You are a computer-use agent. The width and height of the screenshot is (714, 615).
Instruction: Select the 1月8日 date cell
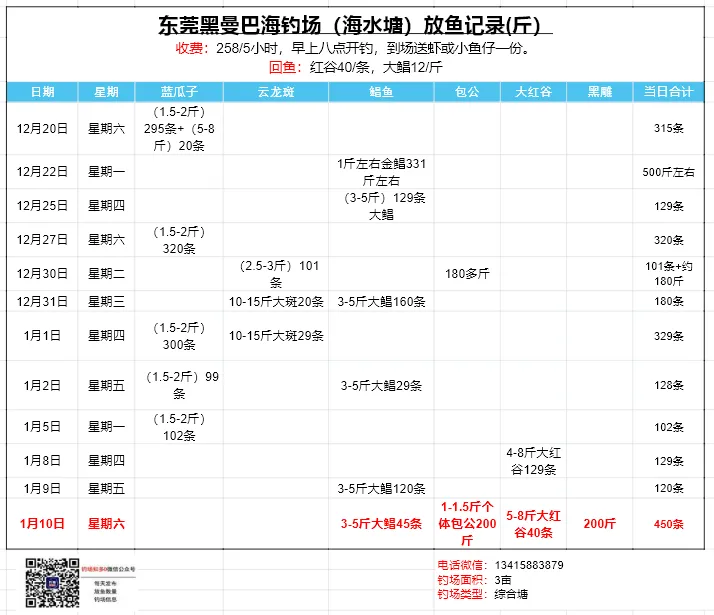click(x=42, y=461)
